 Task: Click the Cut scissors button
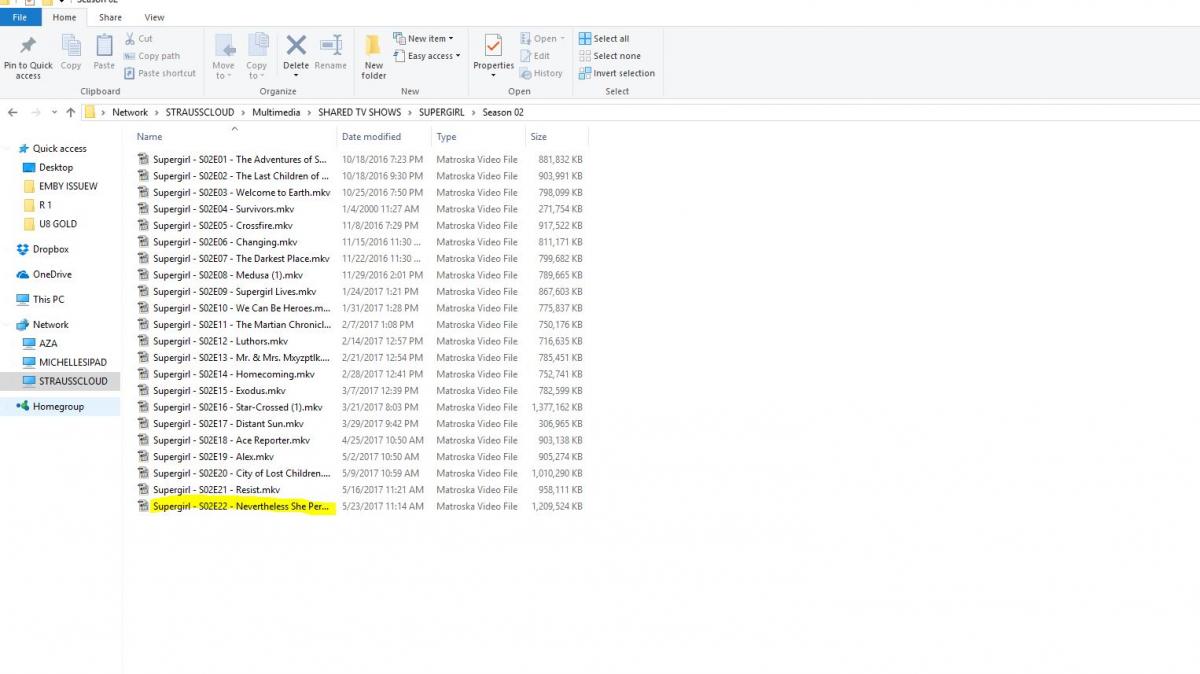point(139,39)
